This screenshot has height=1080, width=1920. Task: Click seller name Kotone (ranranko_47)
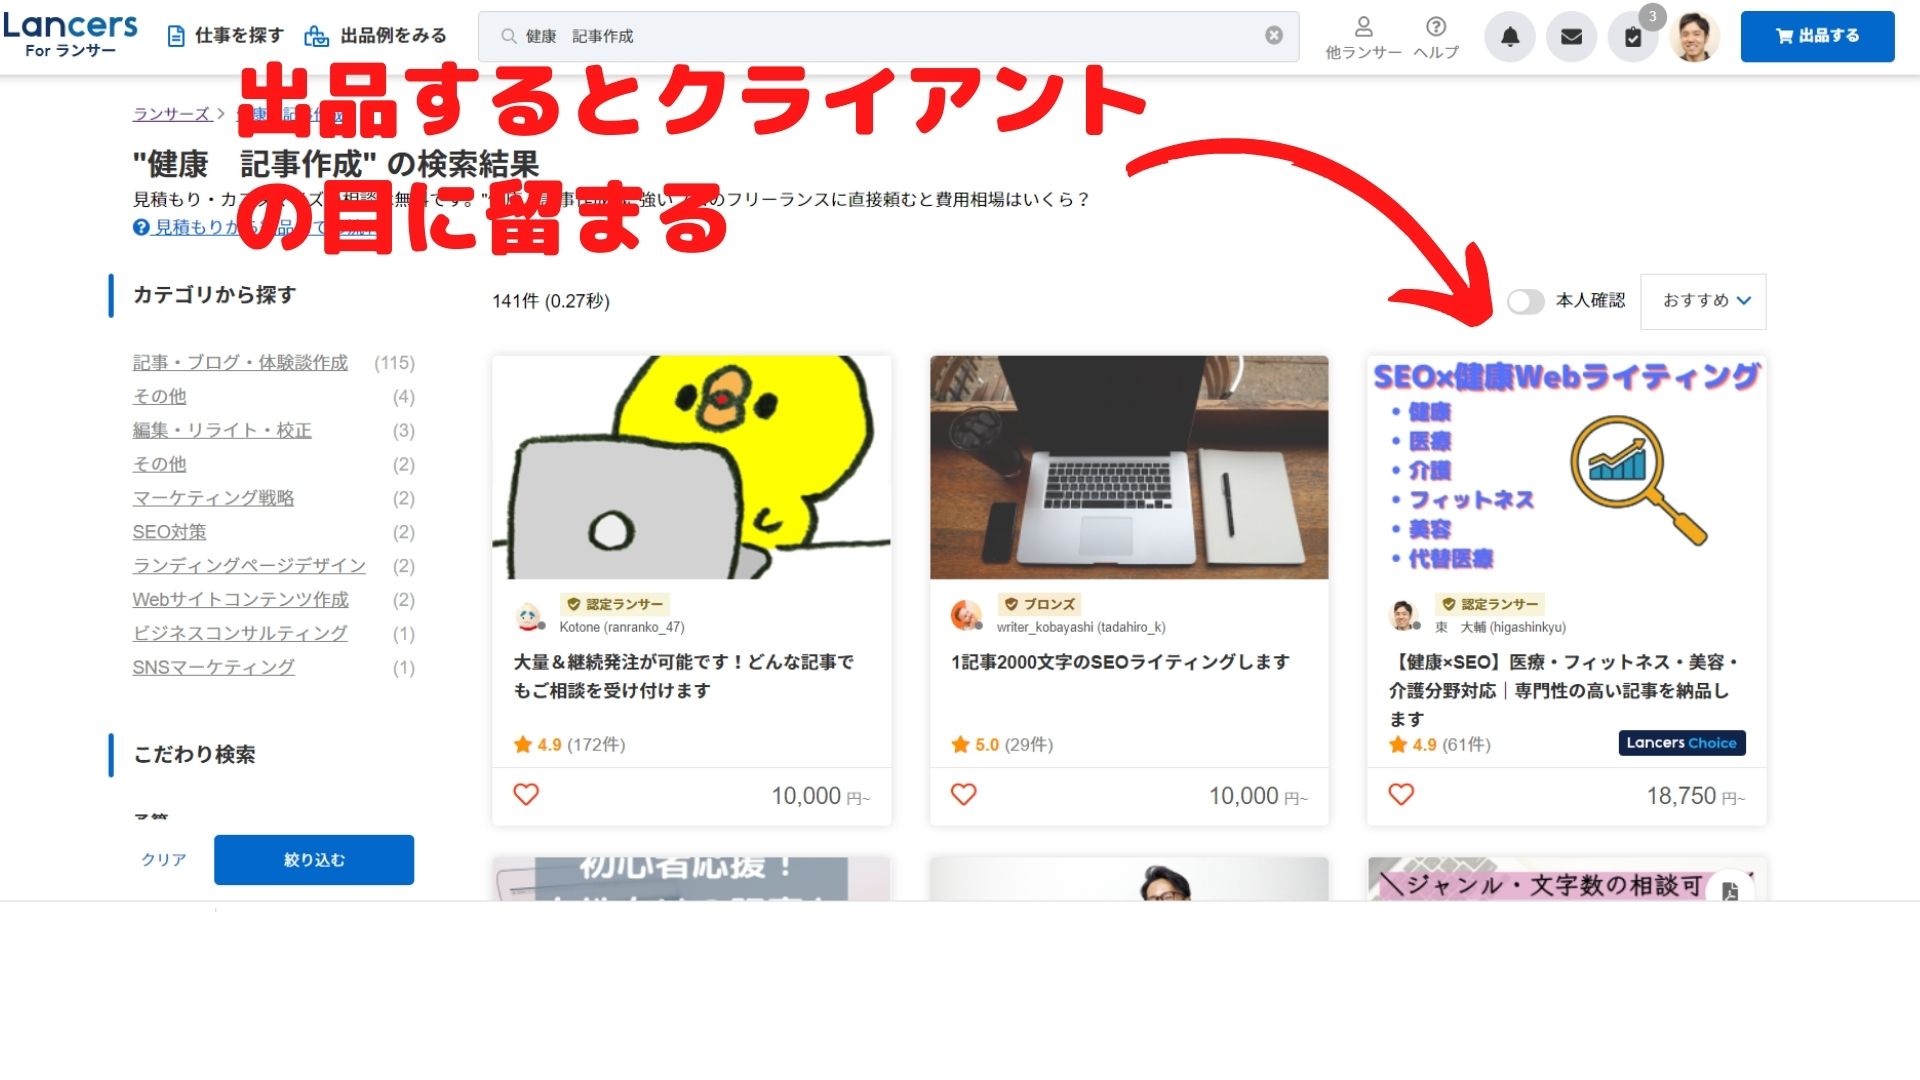622,628
